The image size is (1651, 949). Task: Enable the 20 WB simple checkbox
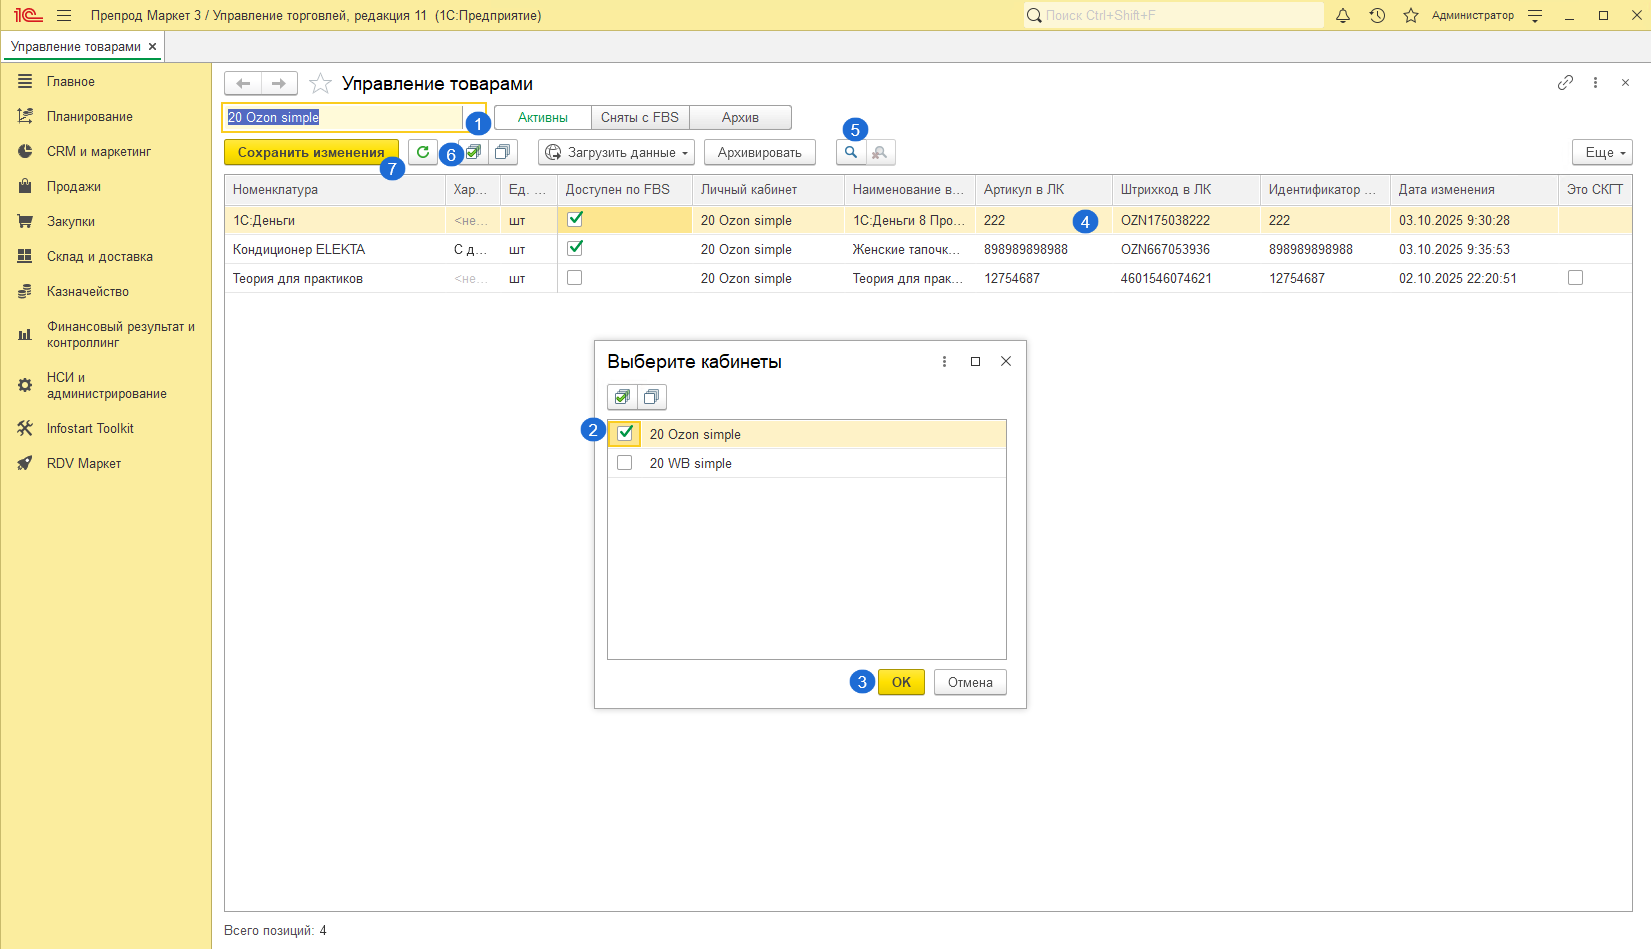point(625,463)
